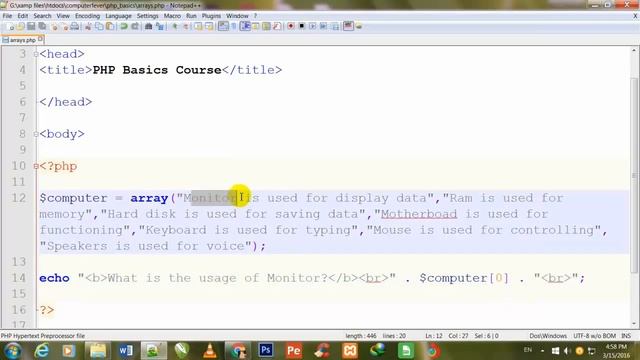Click the volume speaker tray icon
The height and width of the screenshot is (360, 640).
pos(567,351)
